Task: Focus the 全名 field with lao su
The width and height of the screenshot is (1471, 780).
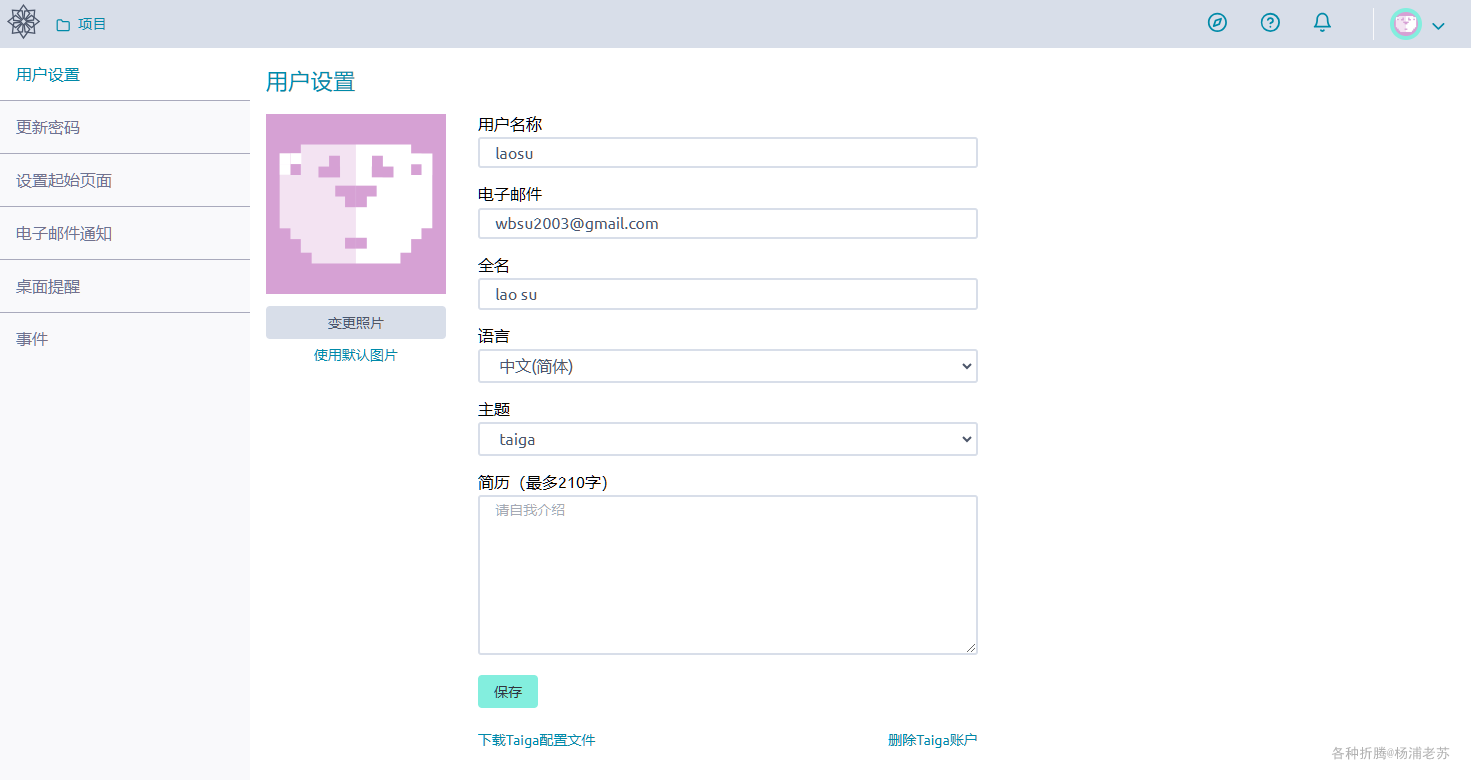Action: tap(727, 294)
